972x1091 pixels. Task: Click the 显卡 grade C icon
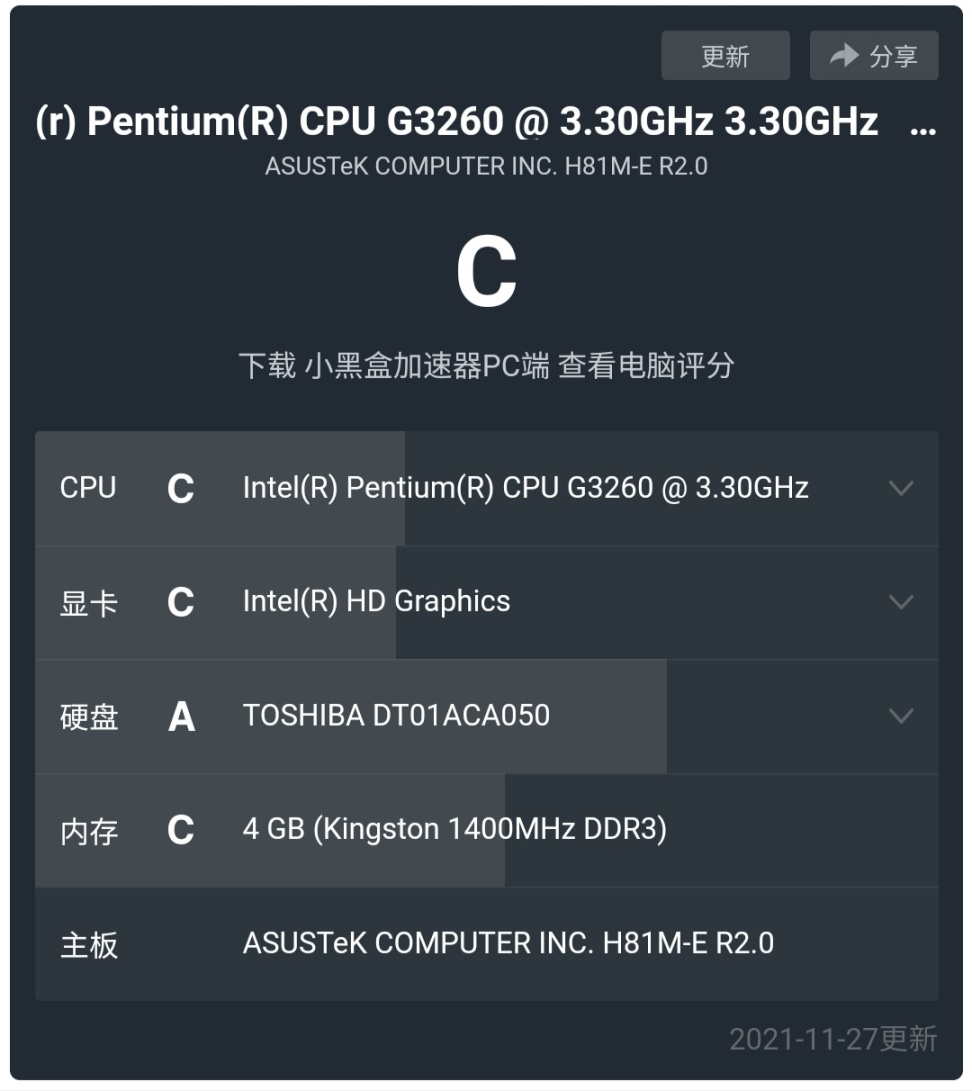[181, 602]
